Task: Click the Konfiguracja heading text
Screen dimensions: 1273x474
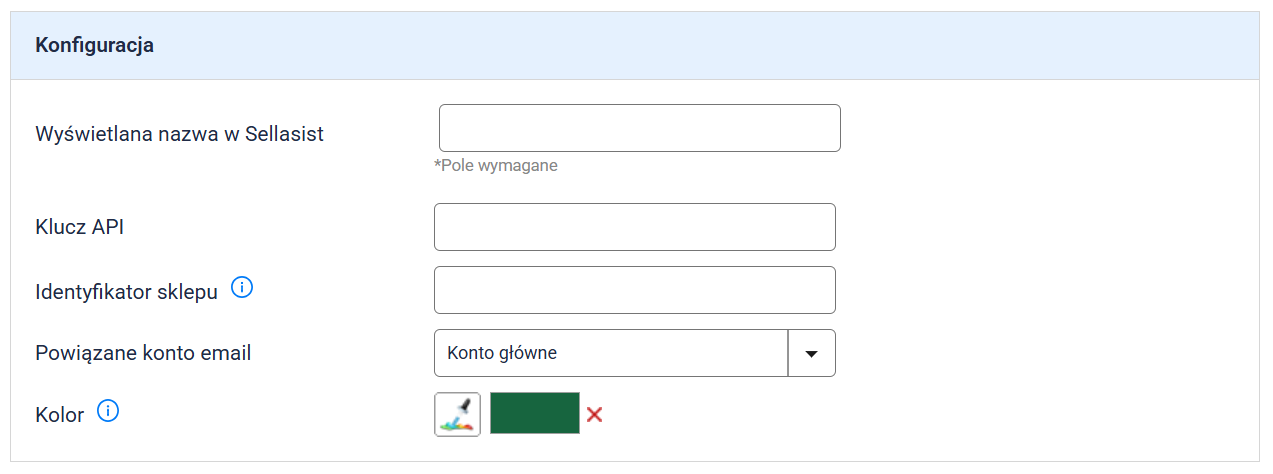Action: [x=94, y=45]
